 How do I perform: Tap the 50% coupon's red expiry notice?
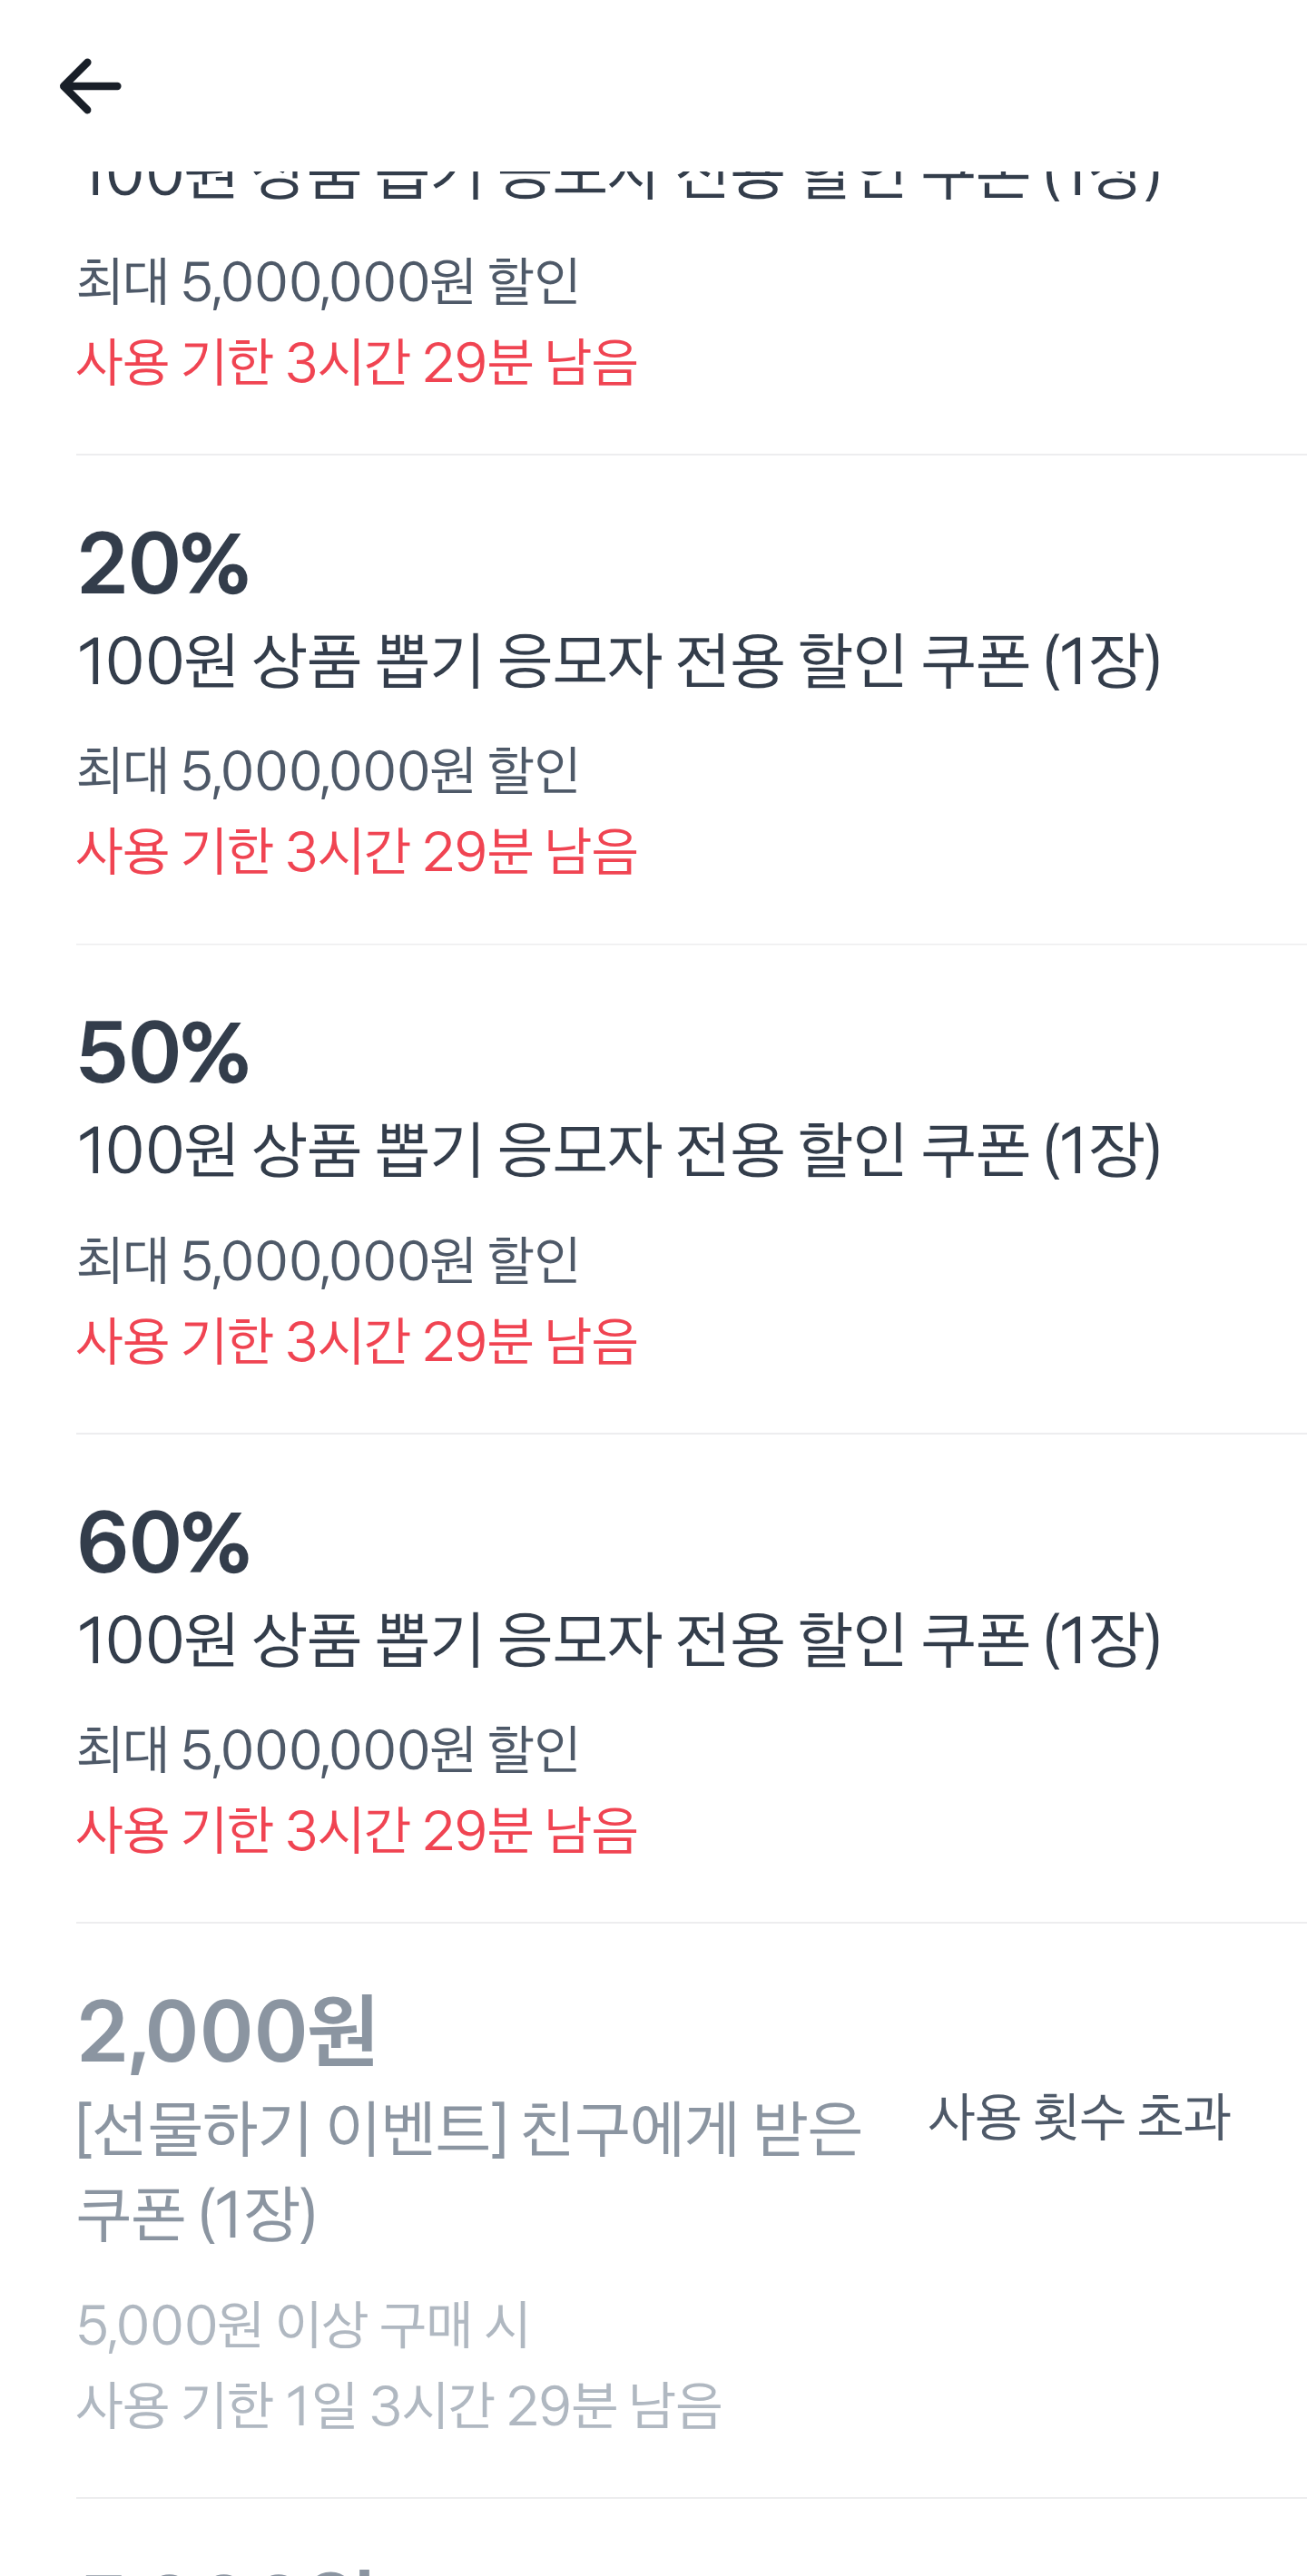tap(357, 1341)
